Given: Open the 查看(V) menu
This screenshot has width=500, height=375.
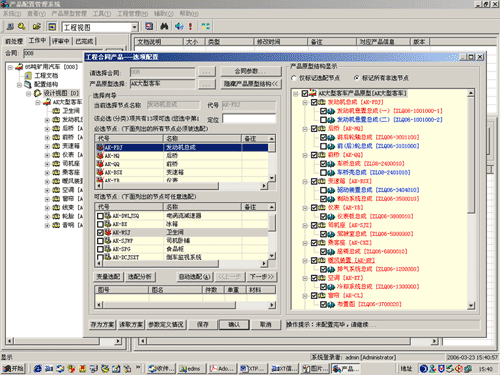Looking at the screenshot, I should 36,14.
